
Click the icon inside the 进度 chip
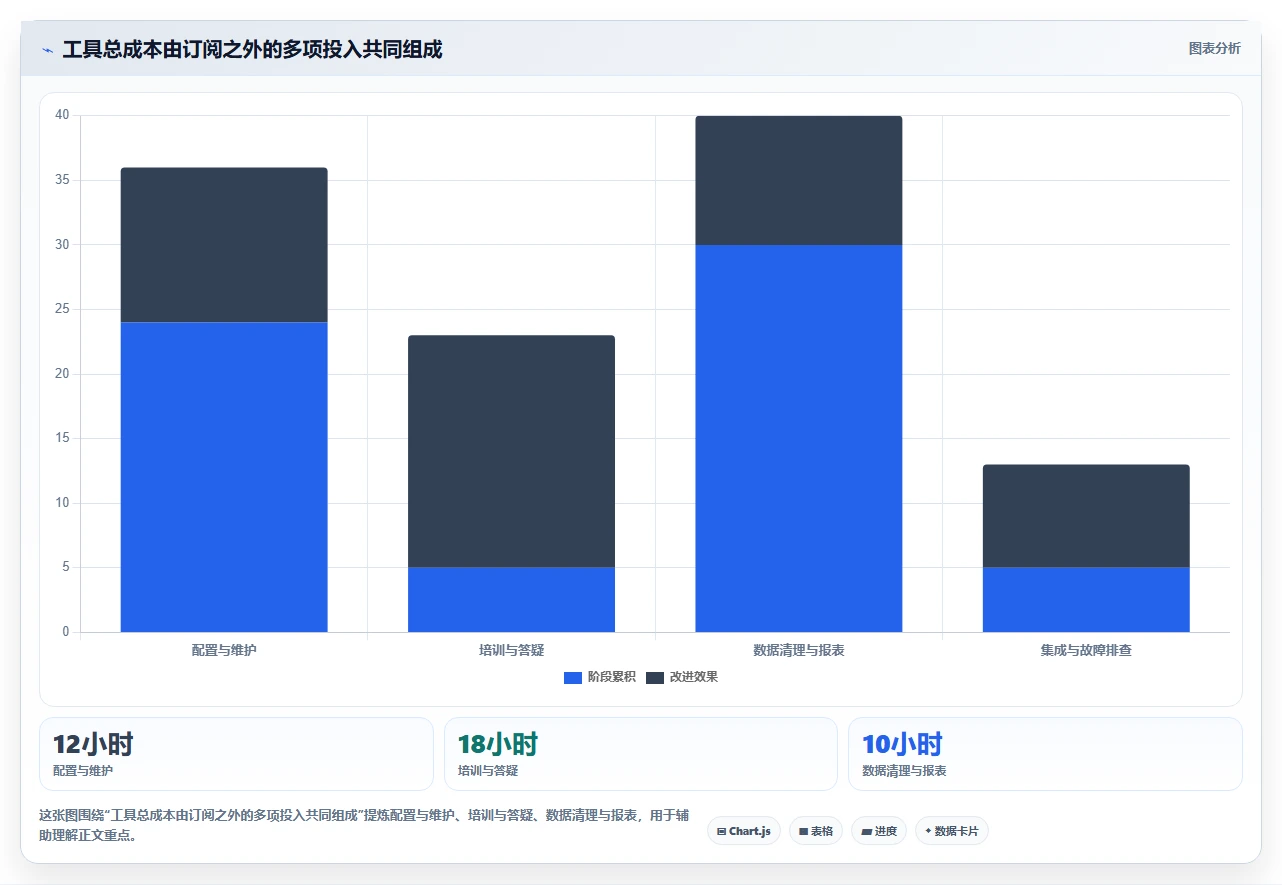click(866, 831)
